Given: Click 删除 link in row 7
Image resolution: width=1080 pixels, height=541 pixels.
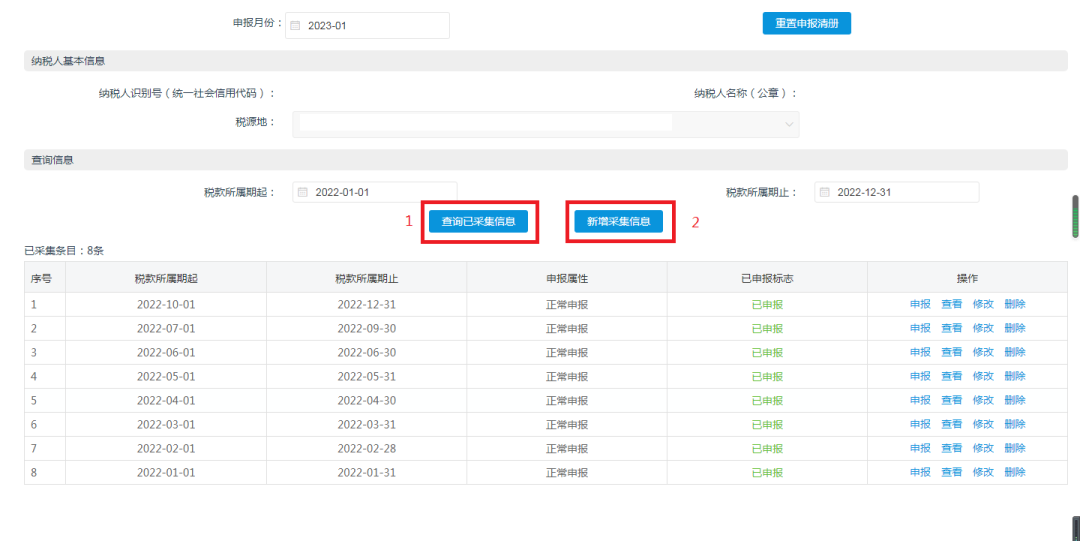Looking at the screenshot, I should coord(1015,449).
